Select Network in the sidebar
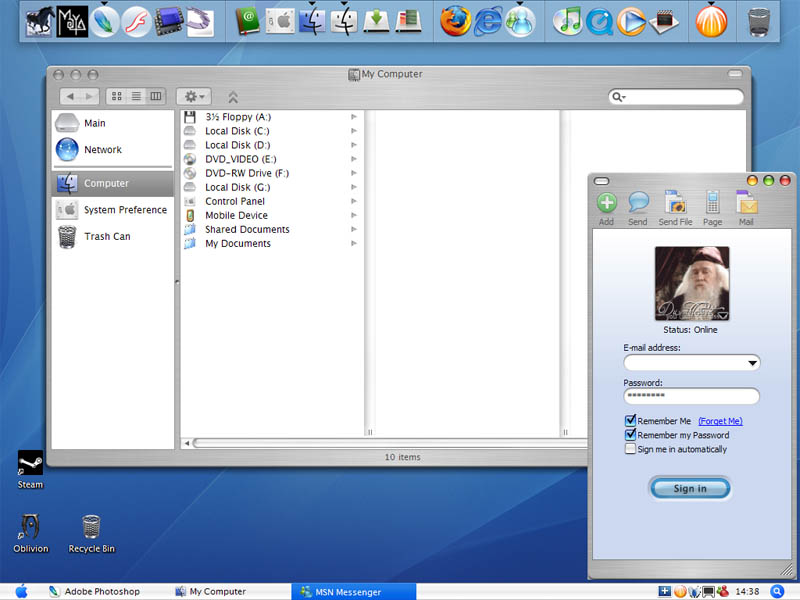This screenshot has width=800, height=600. click(113, 149)
